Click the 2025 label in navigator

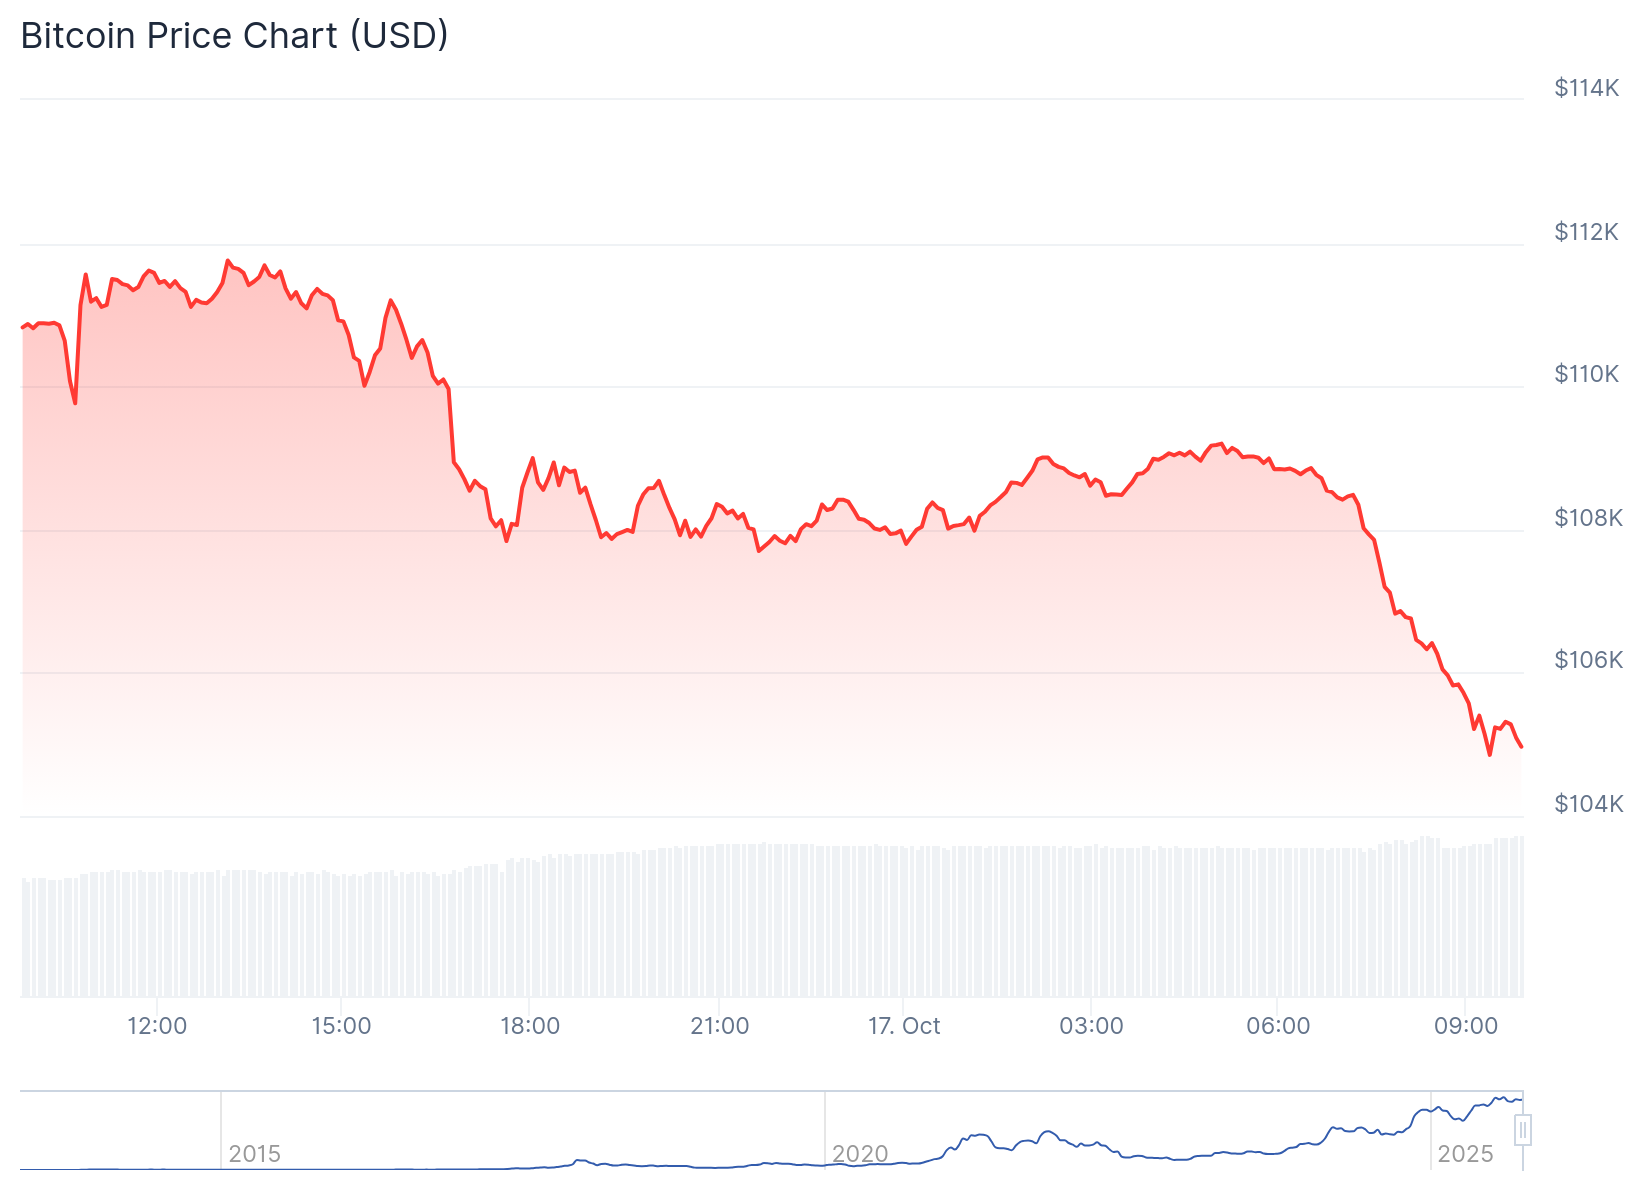coord(1465,1154)
